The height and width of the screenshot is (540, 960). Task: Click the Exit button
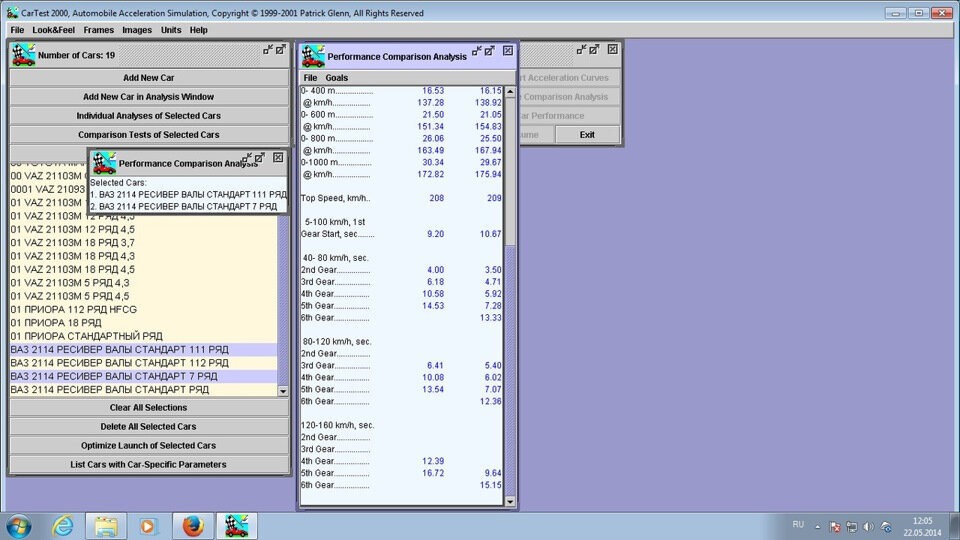pos(587,135)
